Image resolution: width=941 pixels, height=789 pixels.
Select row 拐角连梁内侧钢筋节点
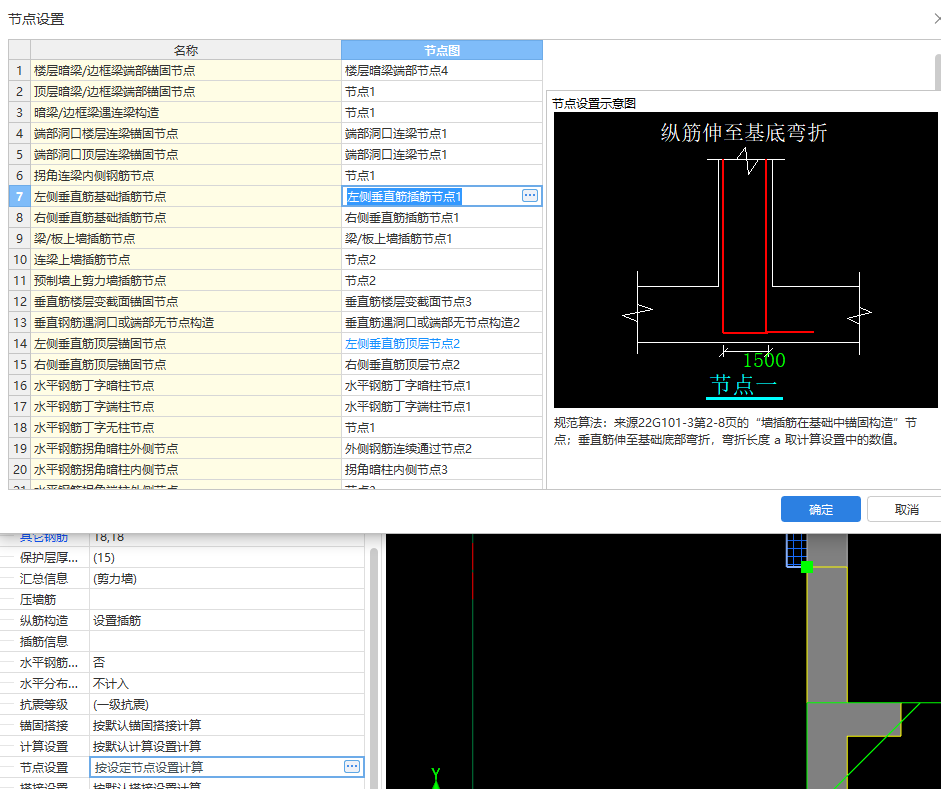[185, 176]
